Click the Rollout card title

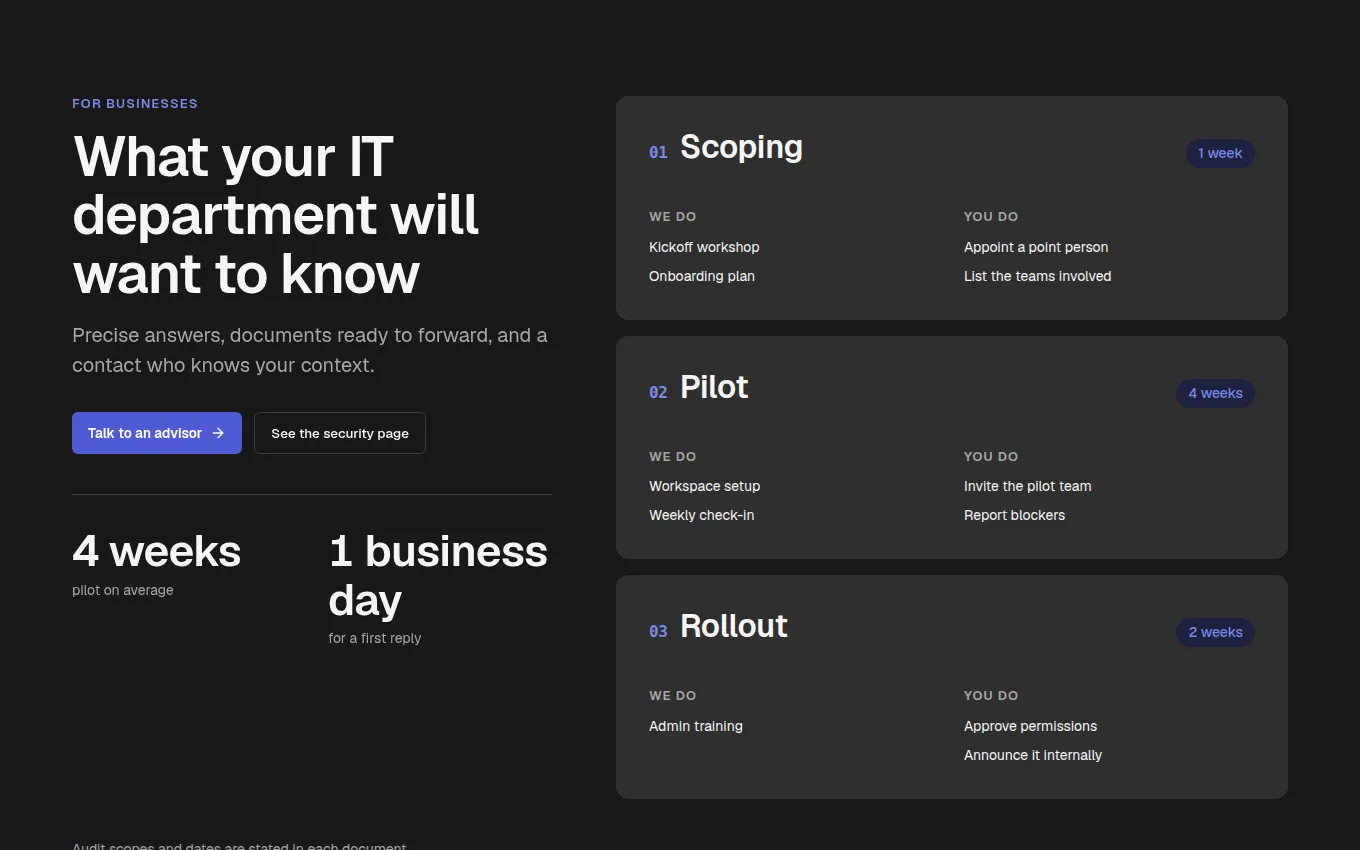tap(734, 626)
